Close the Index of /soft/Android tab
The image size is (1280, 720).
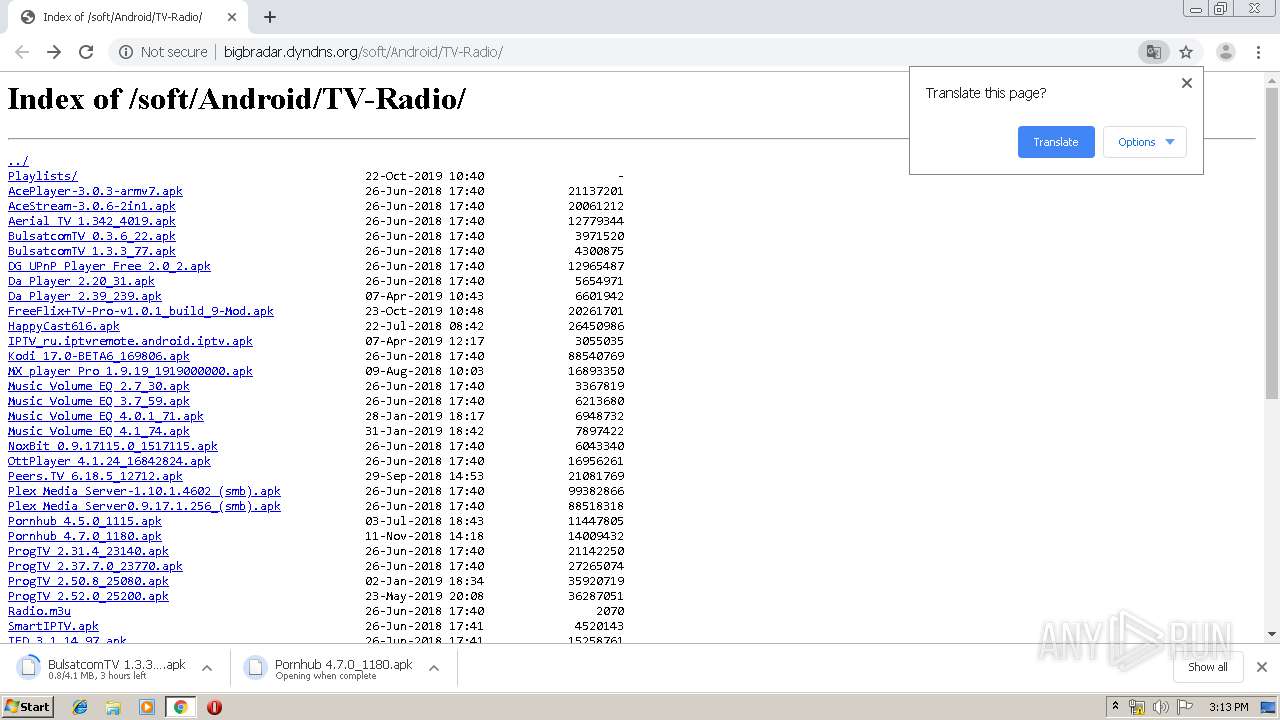click(x=232, y=17)
